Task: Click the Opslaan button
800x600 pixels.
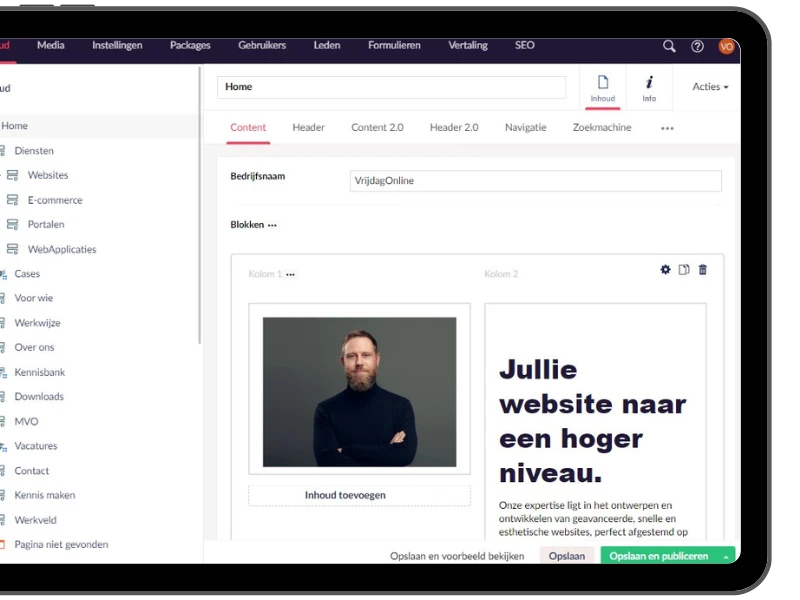Action: click(567, 556)
